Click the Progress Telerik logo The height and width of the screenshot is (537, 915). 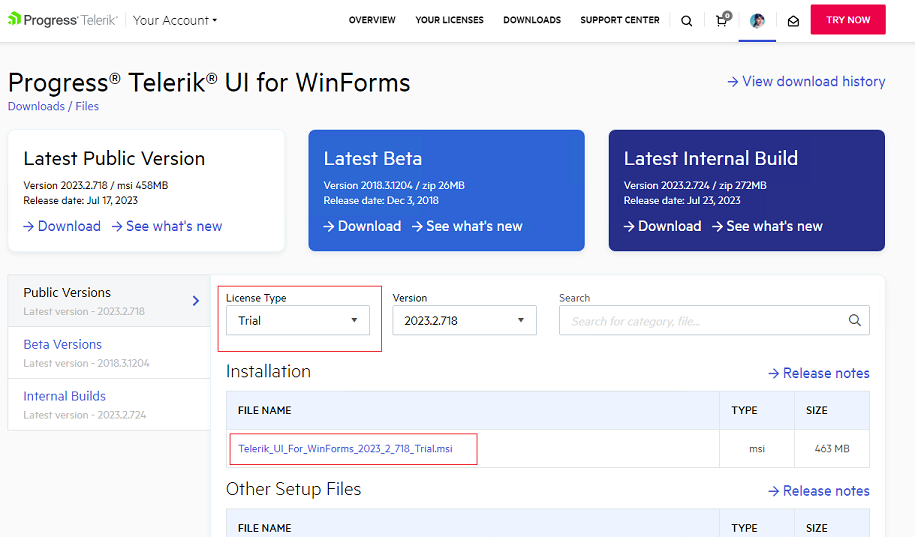point(62,20)
